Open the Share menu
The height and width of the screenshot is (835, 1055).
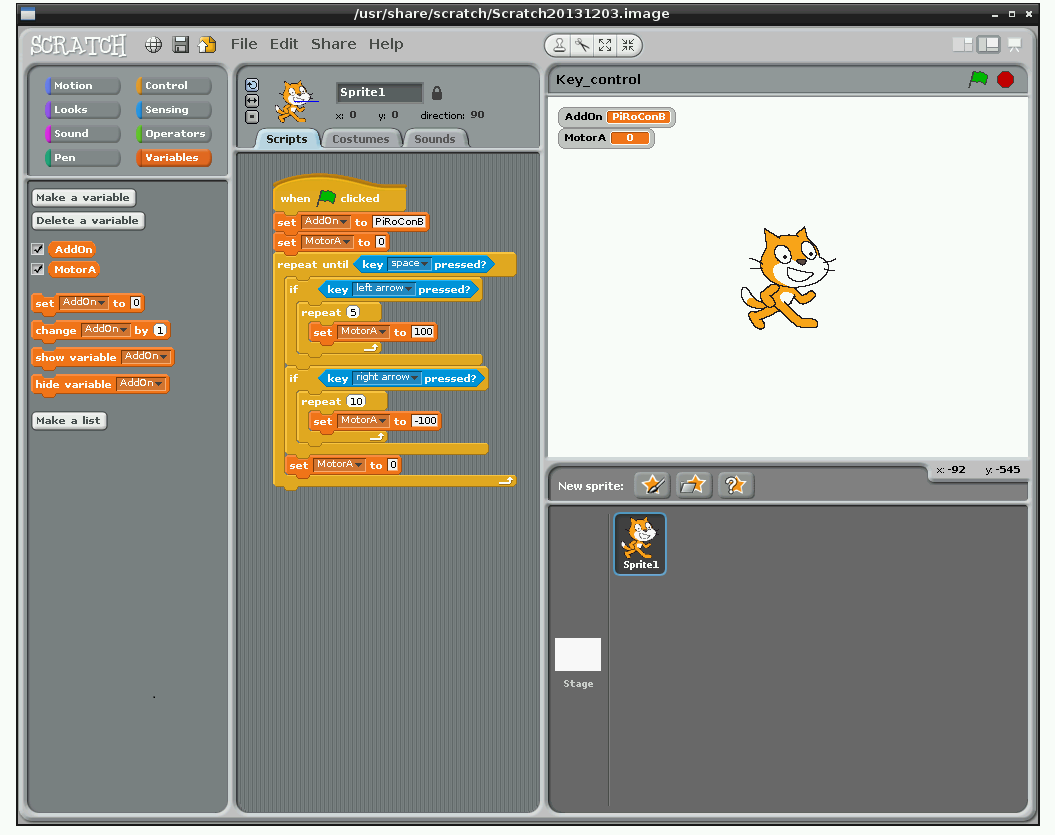333,44
